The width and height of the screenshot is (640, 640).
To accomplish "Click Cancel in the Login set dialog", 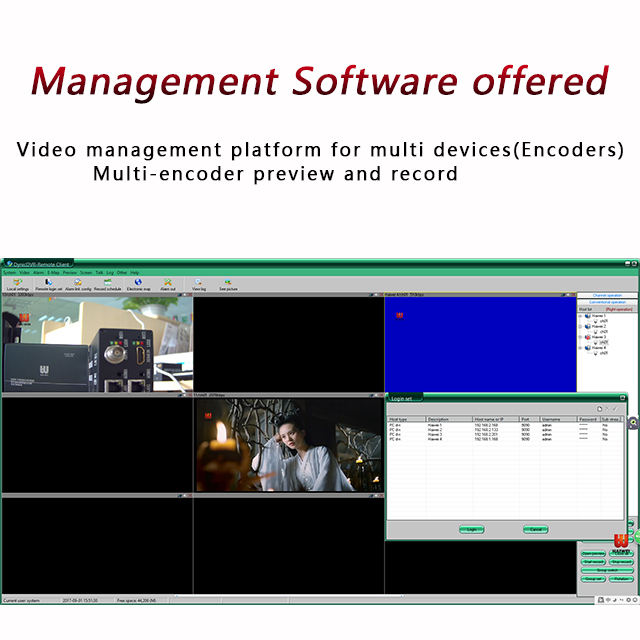I will click(536, 529).
